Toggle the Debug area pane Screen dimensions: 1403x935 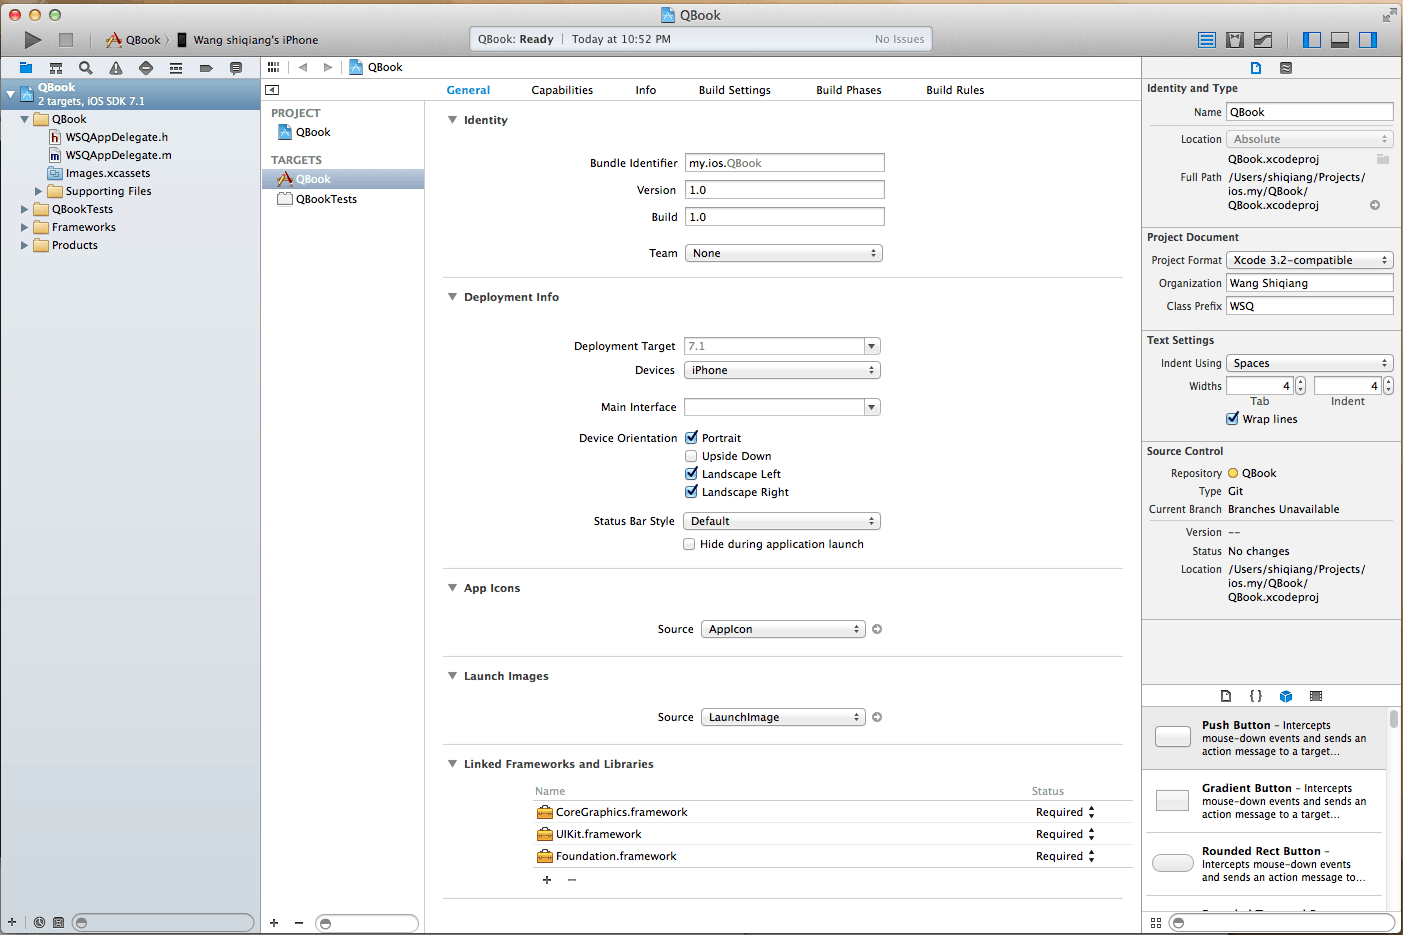[1340, 40]
